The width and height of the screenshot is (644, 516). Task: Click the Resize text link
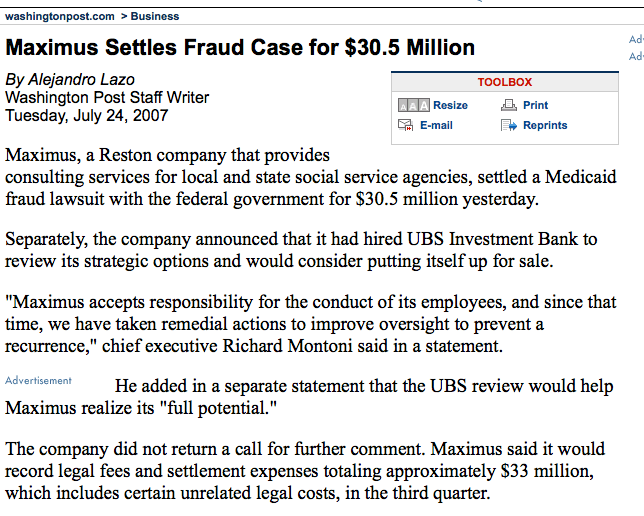[x=450, y=105]
